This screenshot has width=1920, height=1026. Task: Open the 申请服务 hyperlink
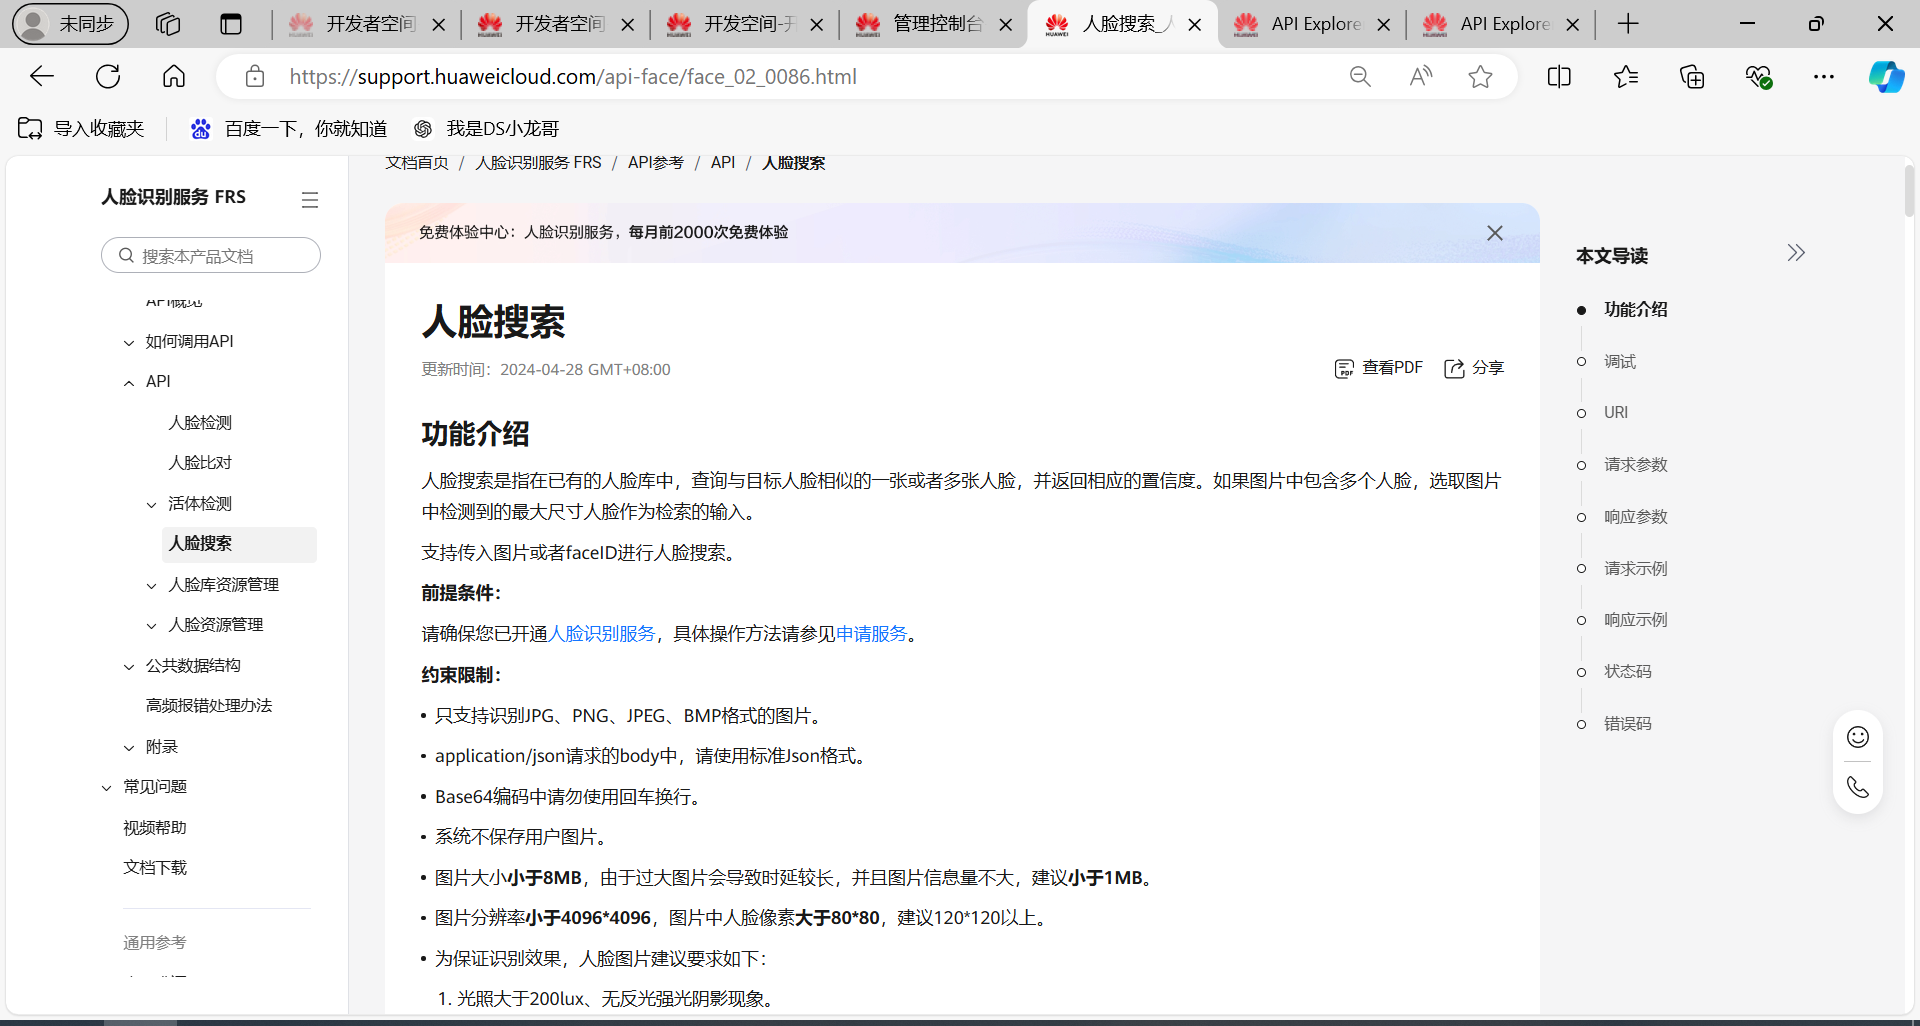[871, 634]
